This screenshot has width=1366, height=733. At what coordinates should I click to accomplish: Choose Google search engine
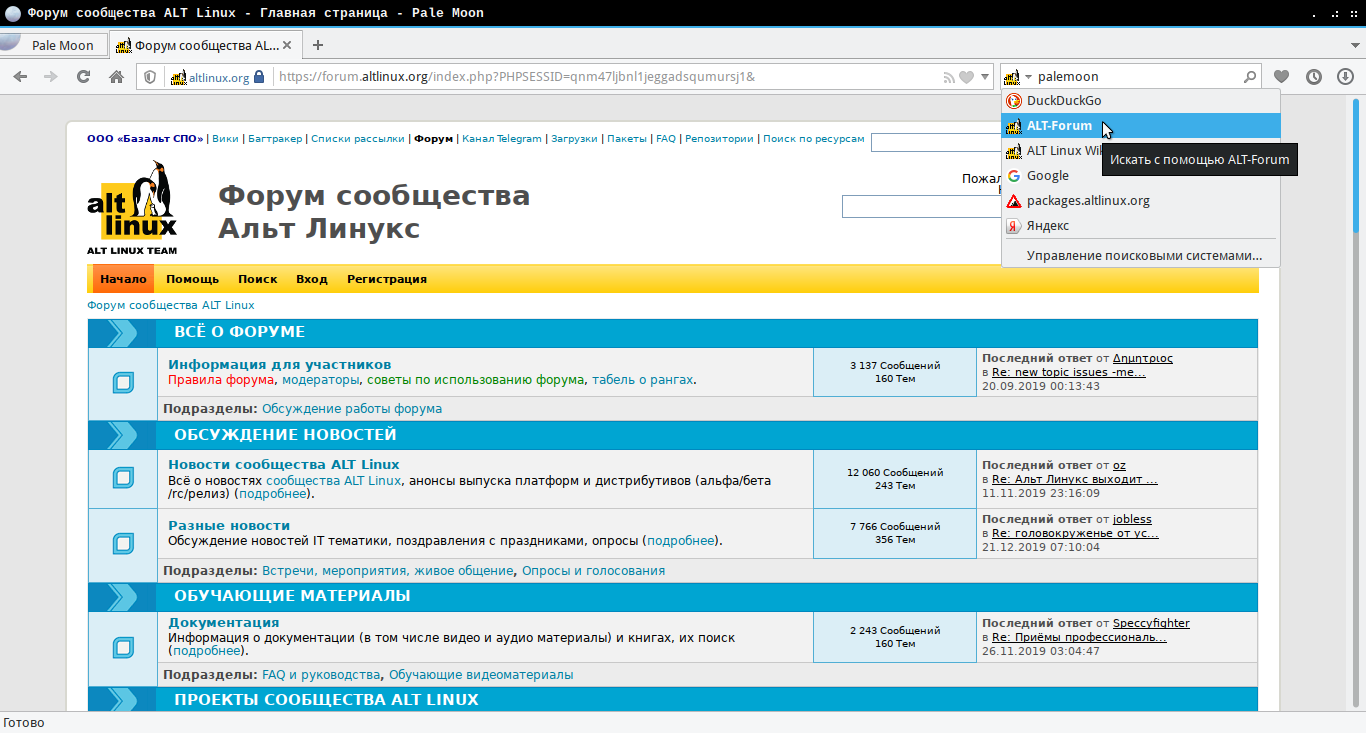[1140, 176]
